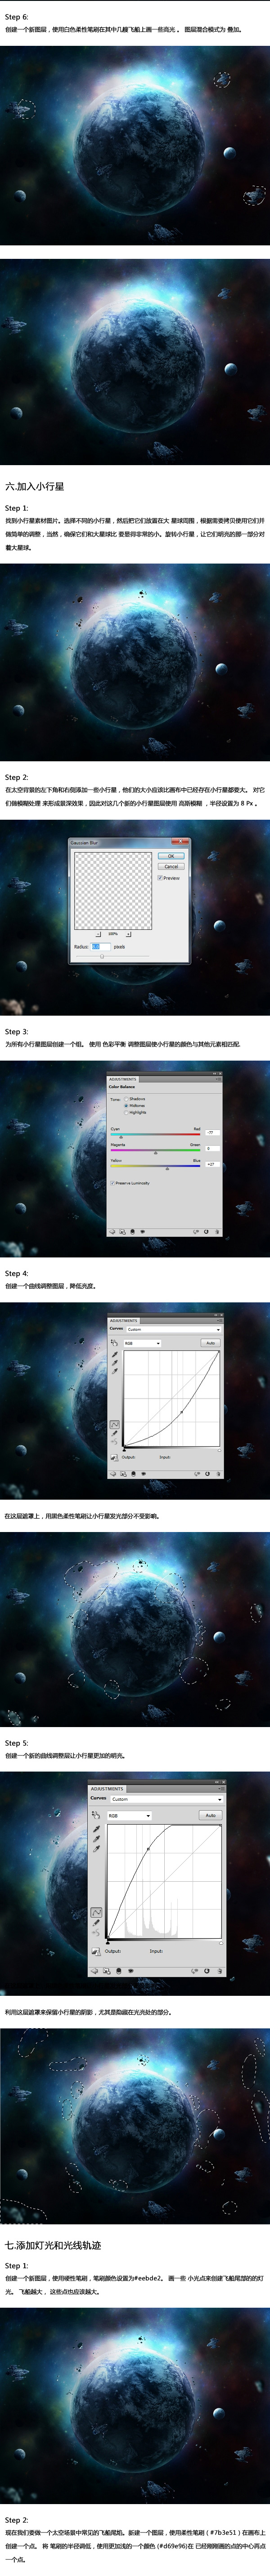Click the Cyan-Red value field showing -77
Viewport: 270px width, 2576px height.
tap(212, 1133)
